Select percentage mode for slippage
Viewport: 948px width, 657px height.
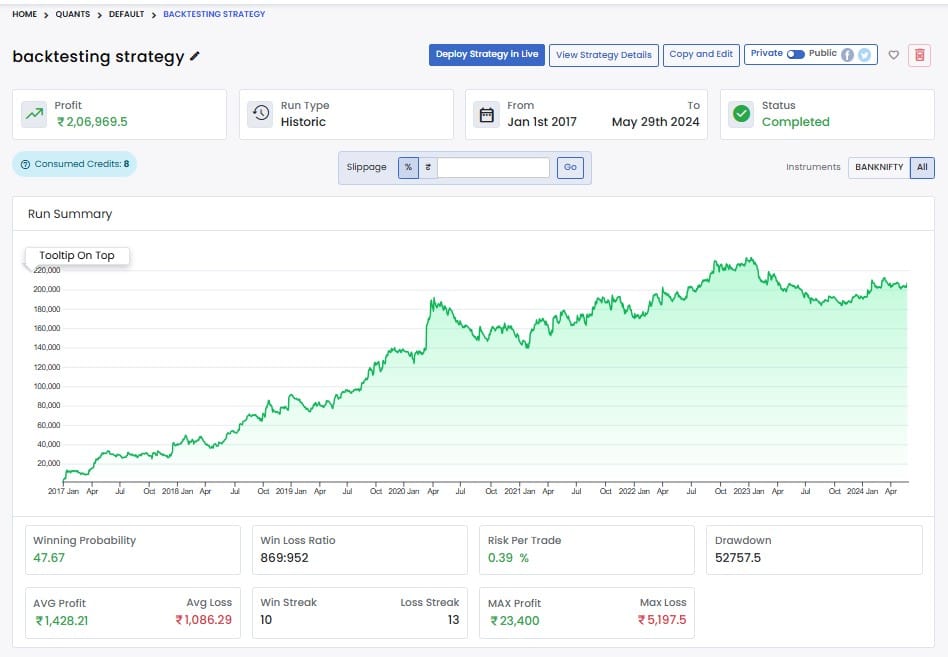(x=408, y=167)
